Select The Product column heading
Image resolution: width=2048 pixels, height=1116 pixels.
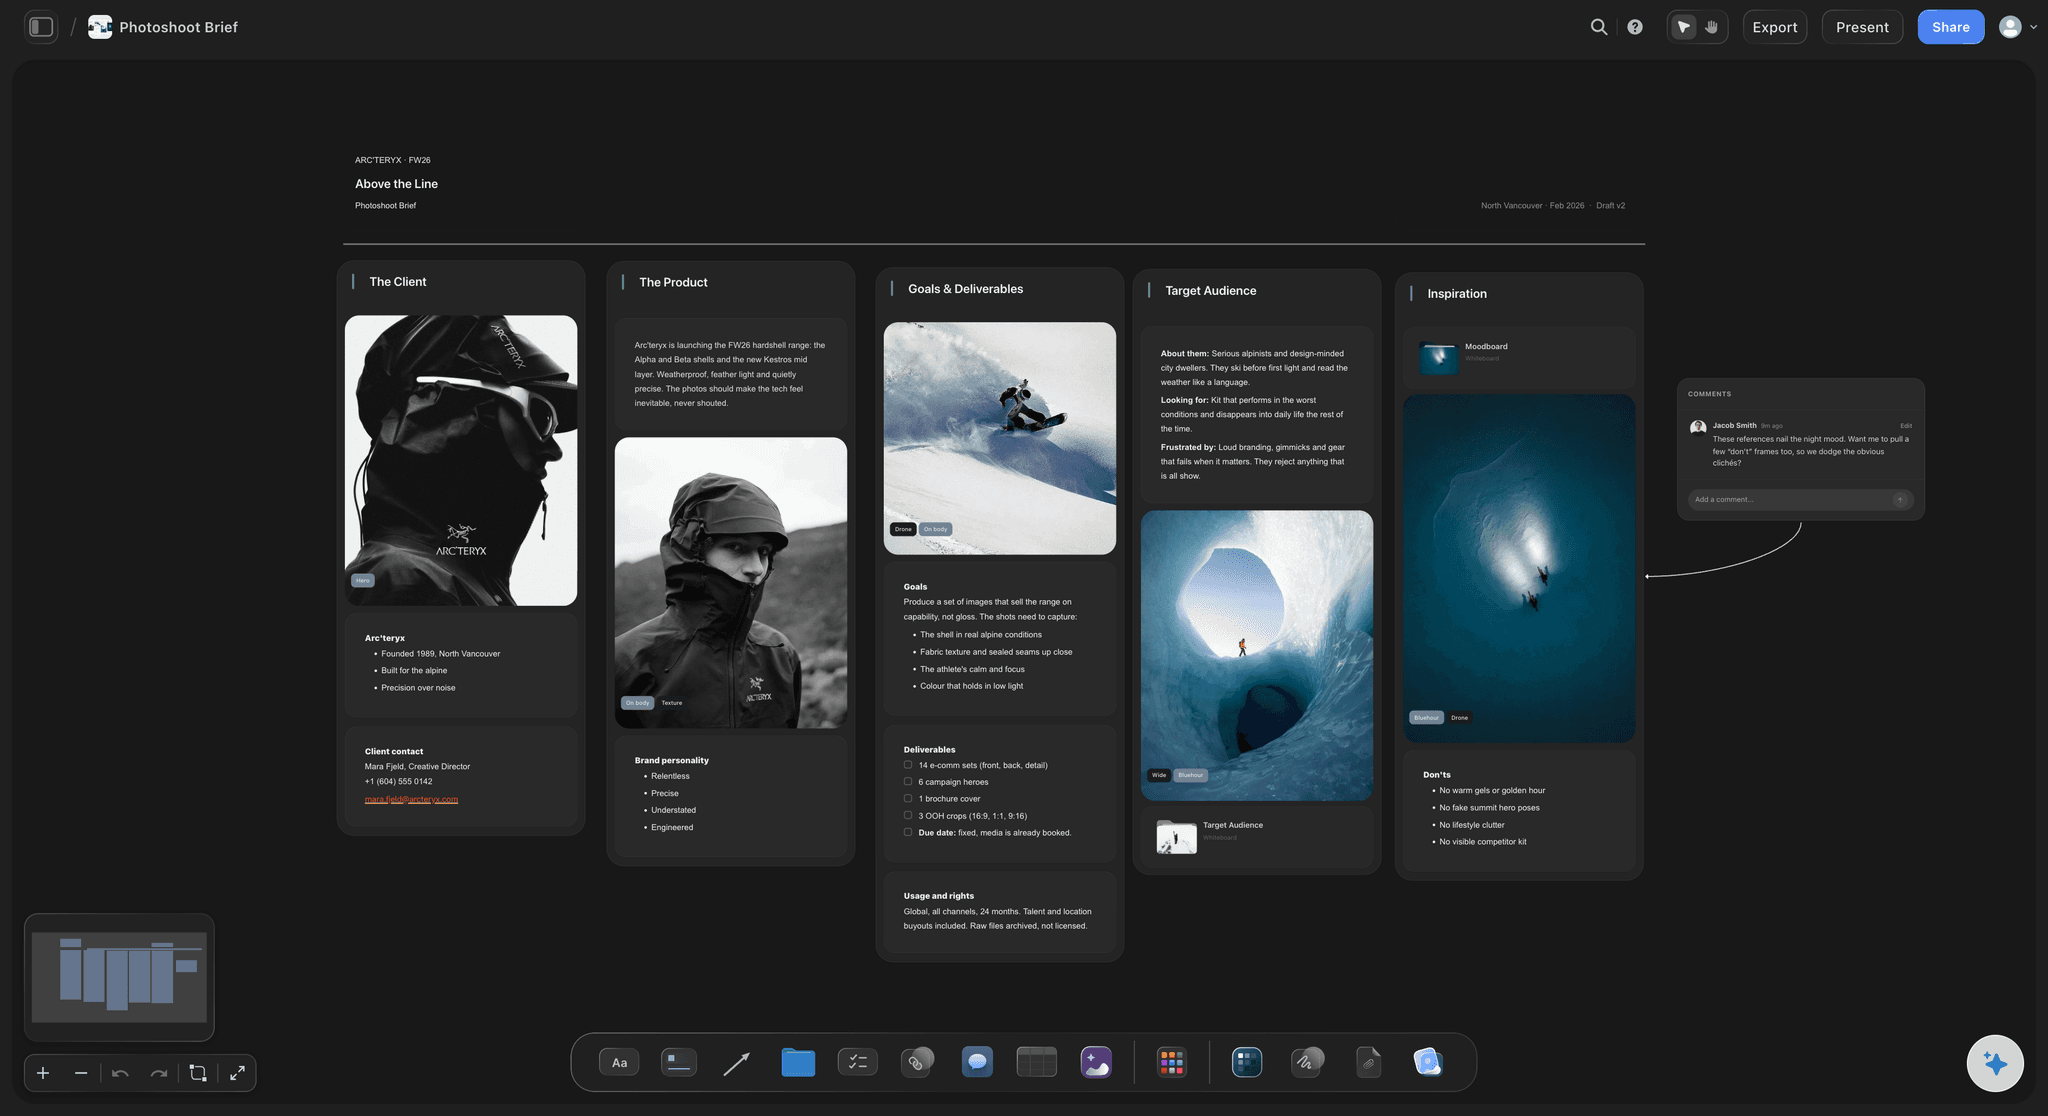pyautogui.click(x=673, y=283)
